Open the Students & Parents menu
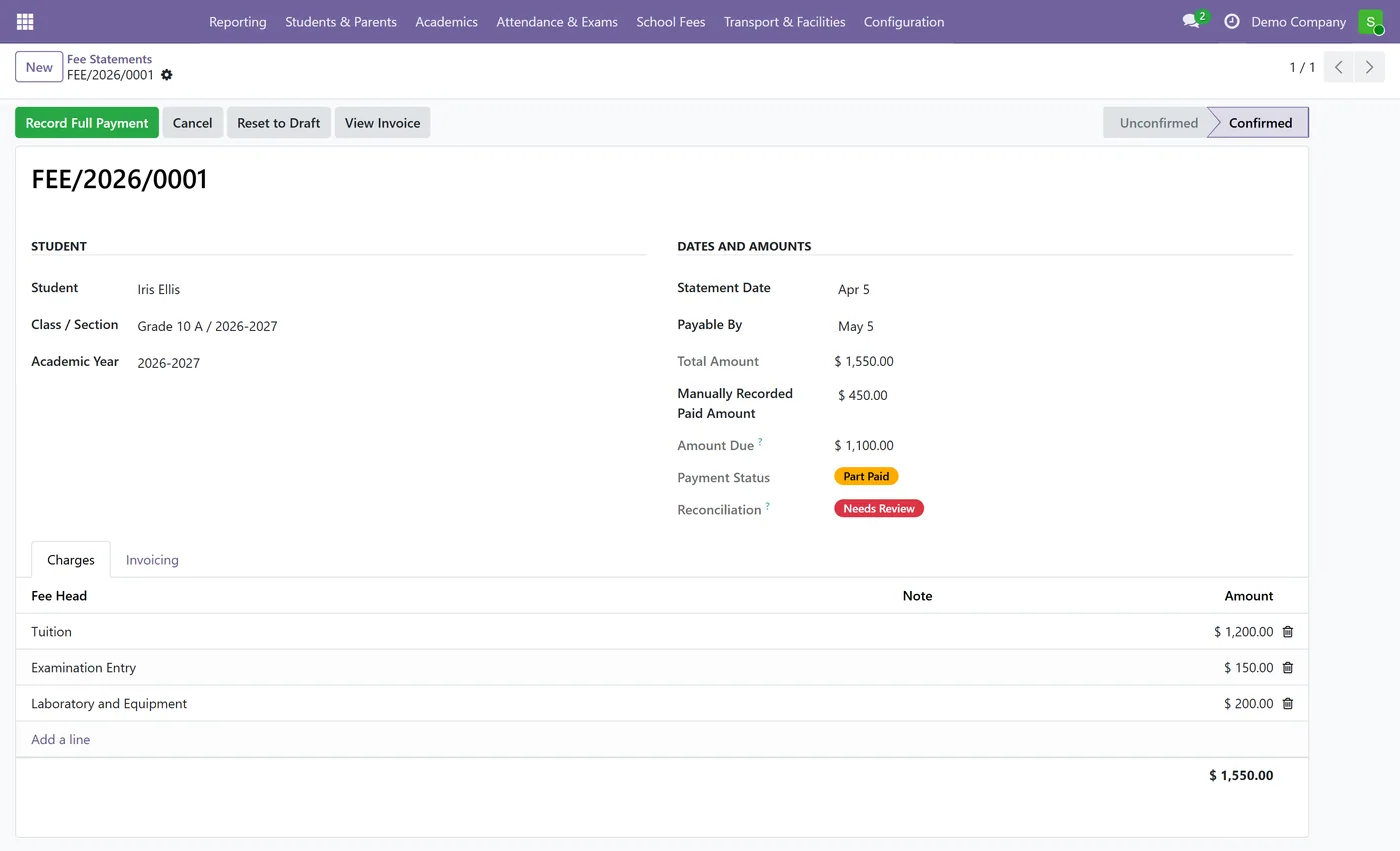 pos(341,21)
